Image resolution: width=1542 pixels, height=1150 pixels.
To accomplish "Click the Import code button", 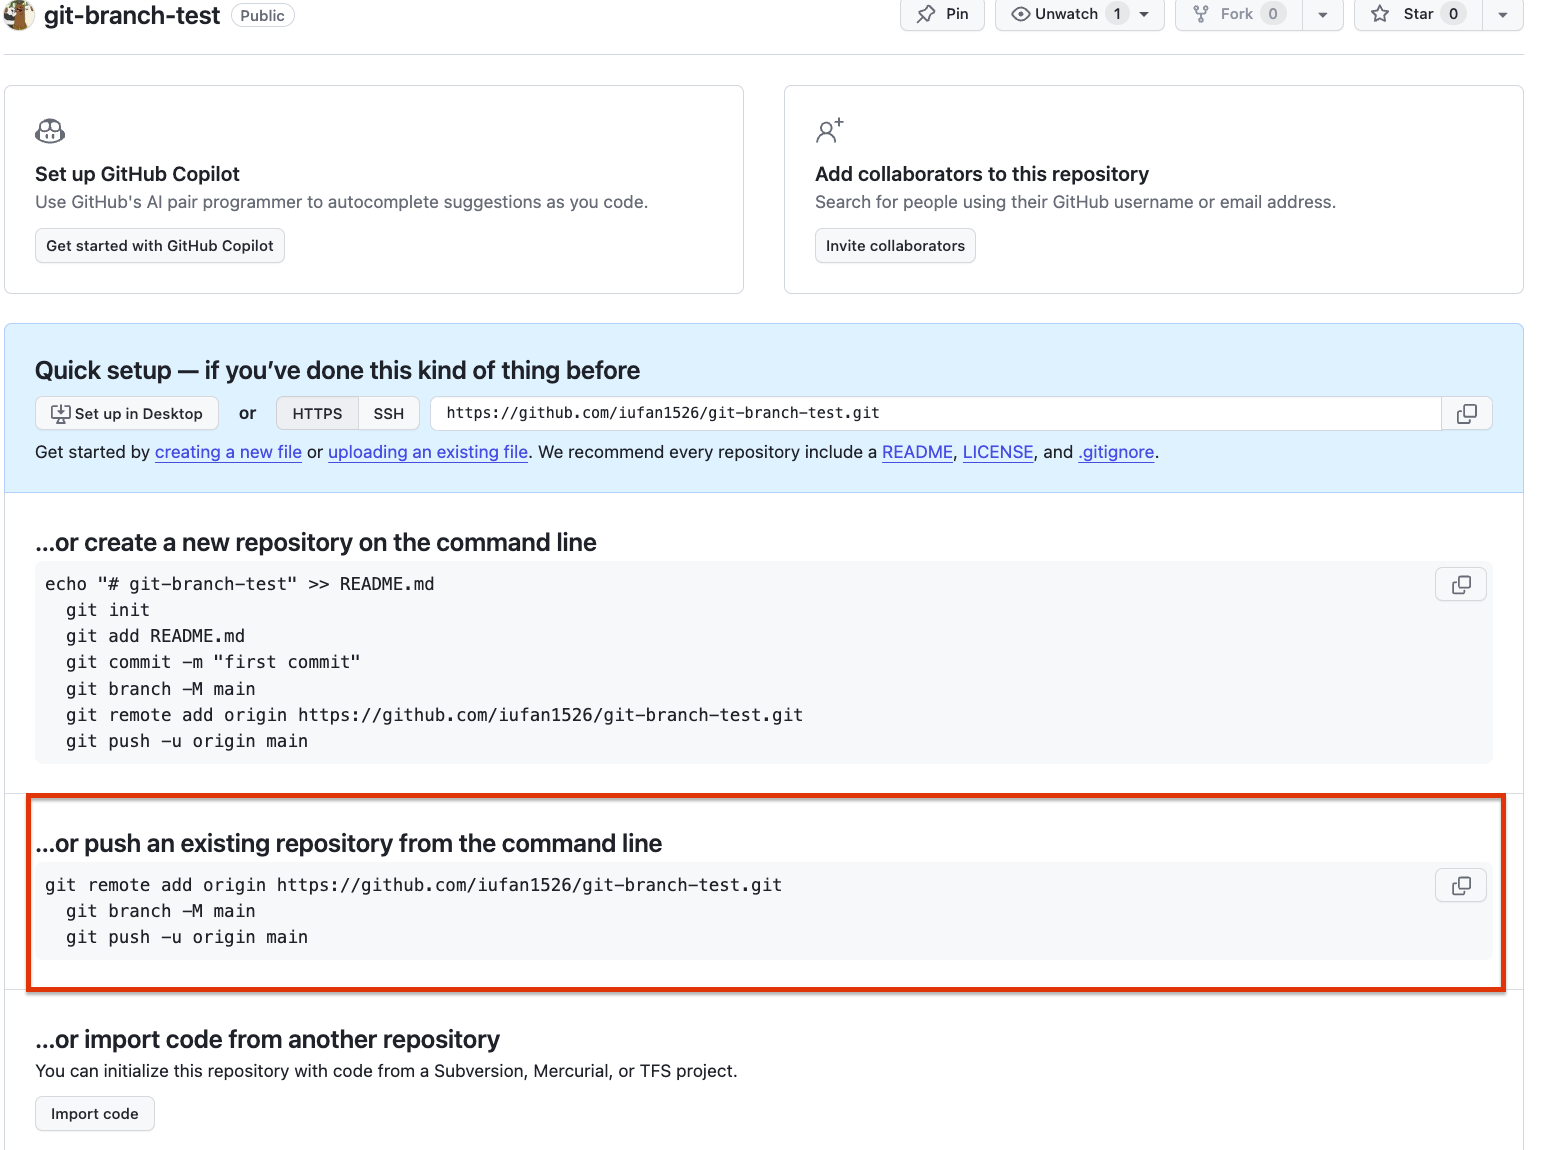I will 95,1114.
